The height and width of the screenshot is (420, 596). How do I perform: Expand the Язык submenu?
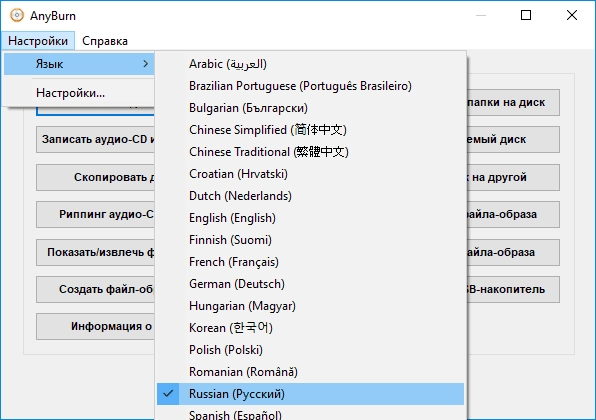click(x=79, y=64)
